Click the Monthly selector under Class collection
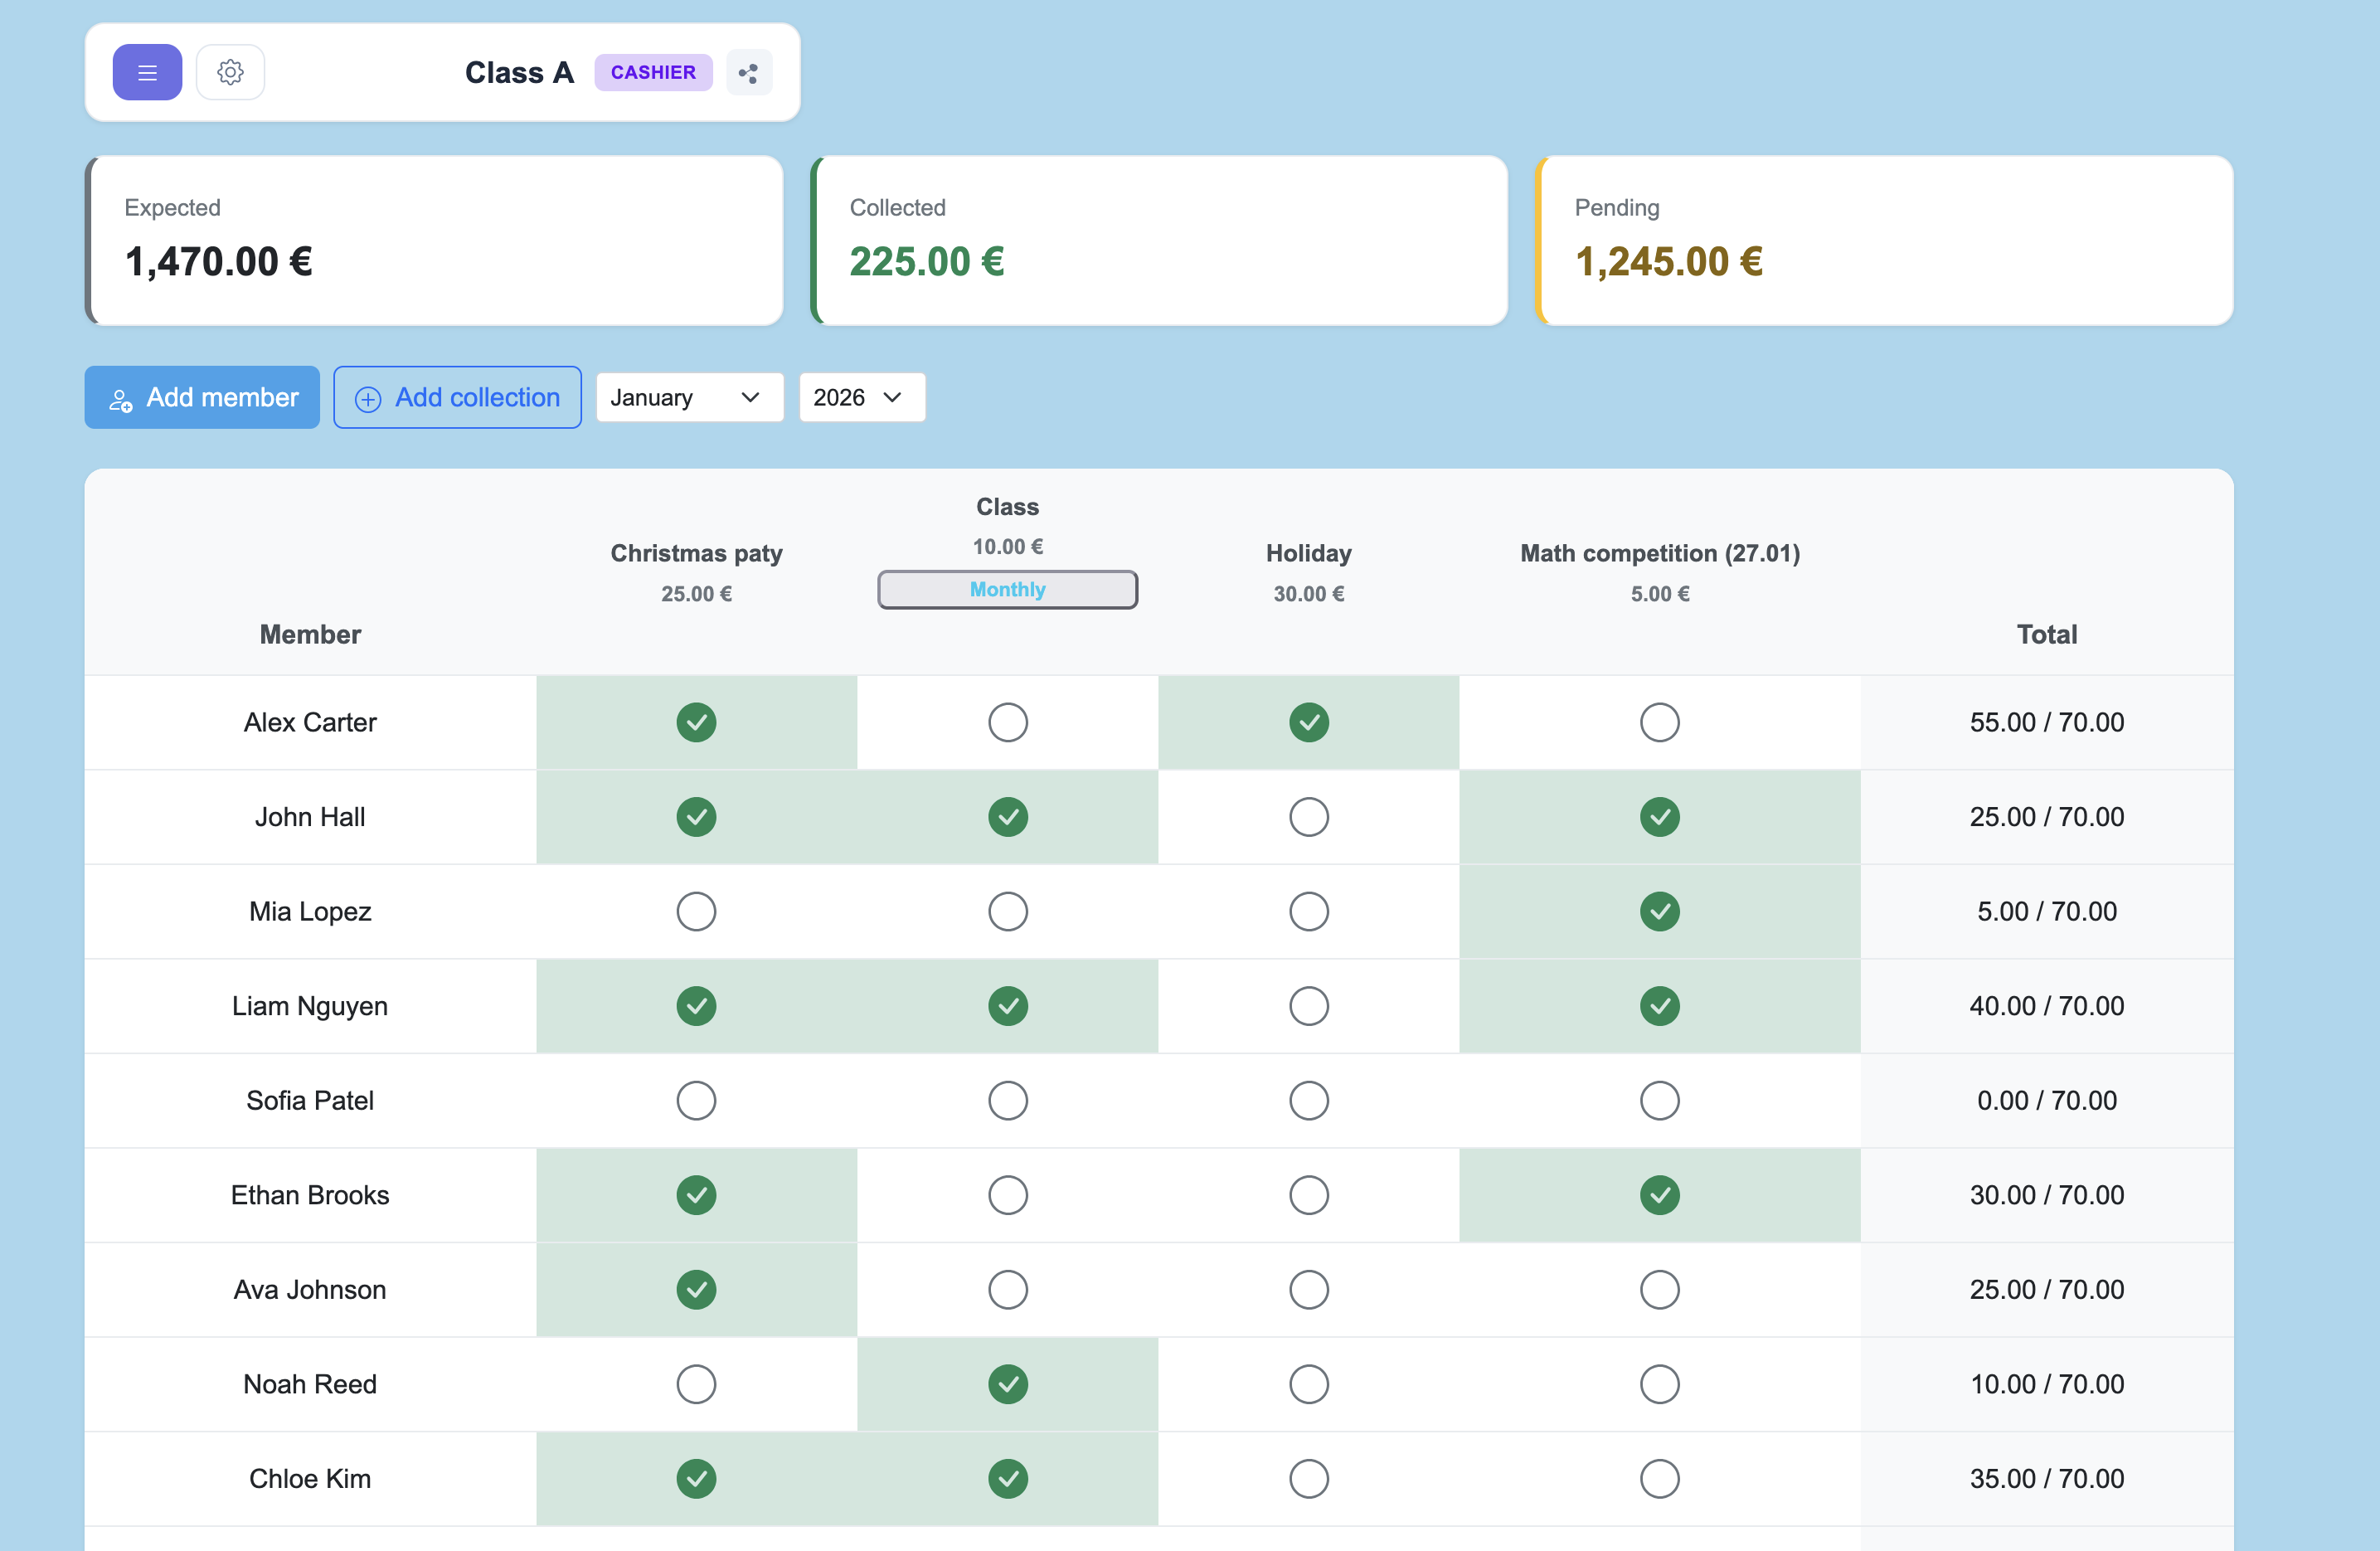Screen dimensions: 2380x1551 [1007, 589]
